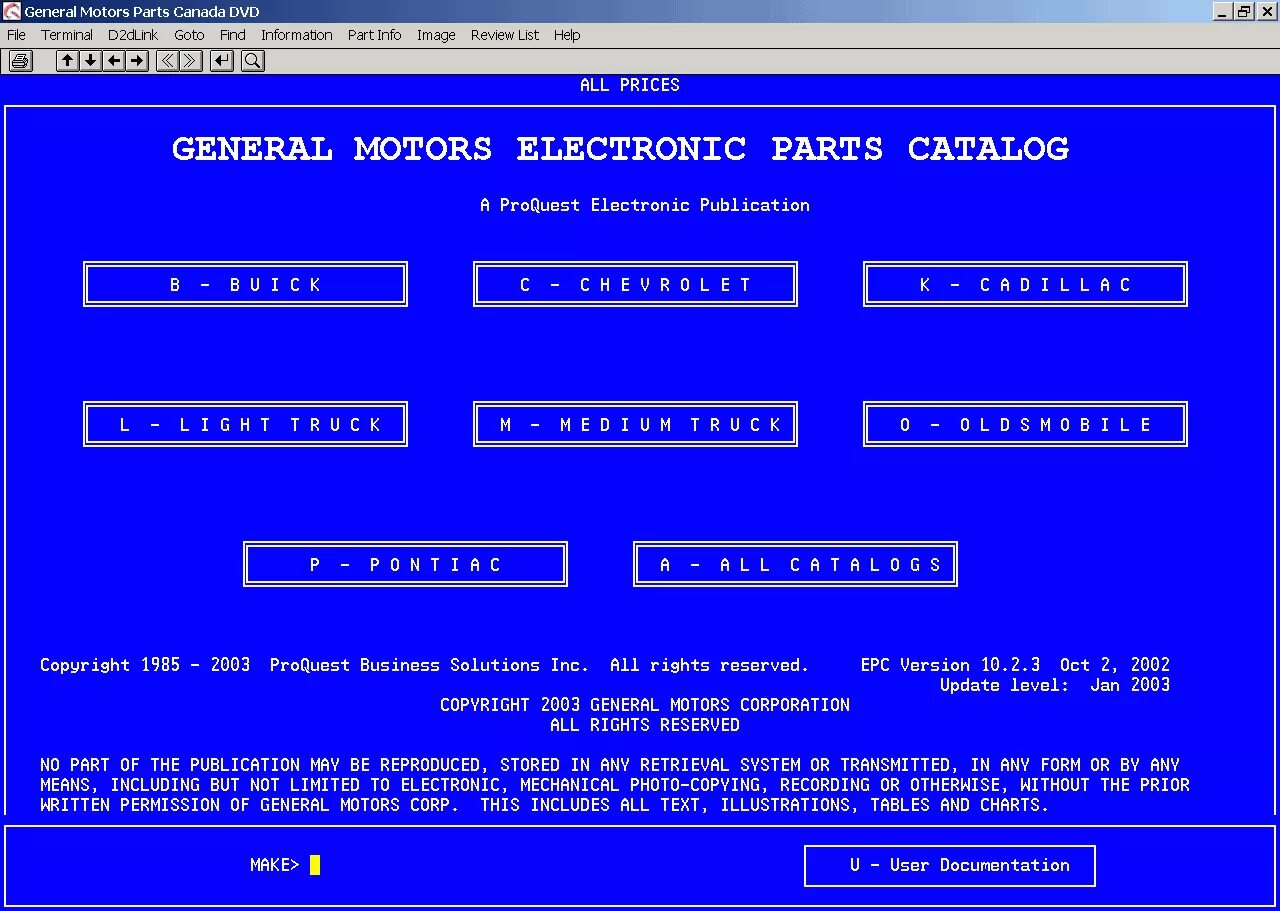Click 'COPYRIGHT 2003 GENERAL MOTORS CORPORATION' line
The width and height of the screenshot is (1280, 911).
(x=645, y=705)
